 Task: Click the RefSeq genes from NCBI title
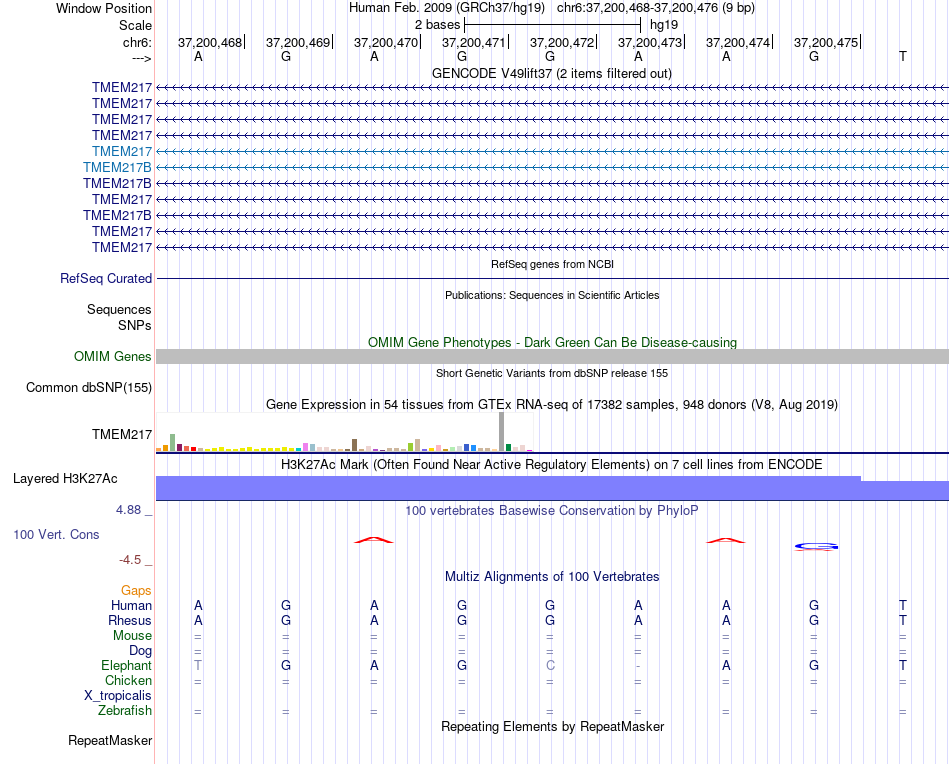click(x=552, y=264)
